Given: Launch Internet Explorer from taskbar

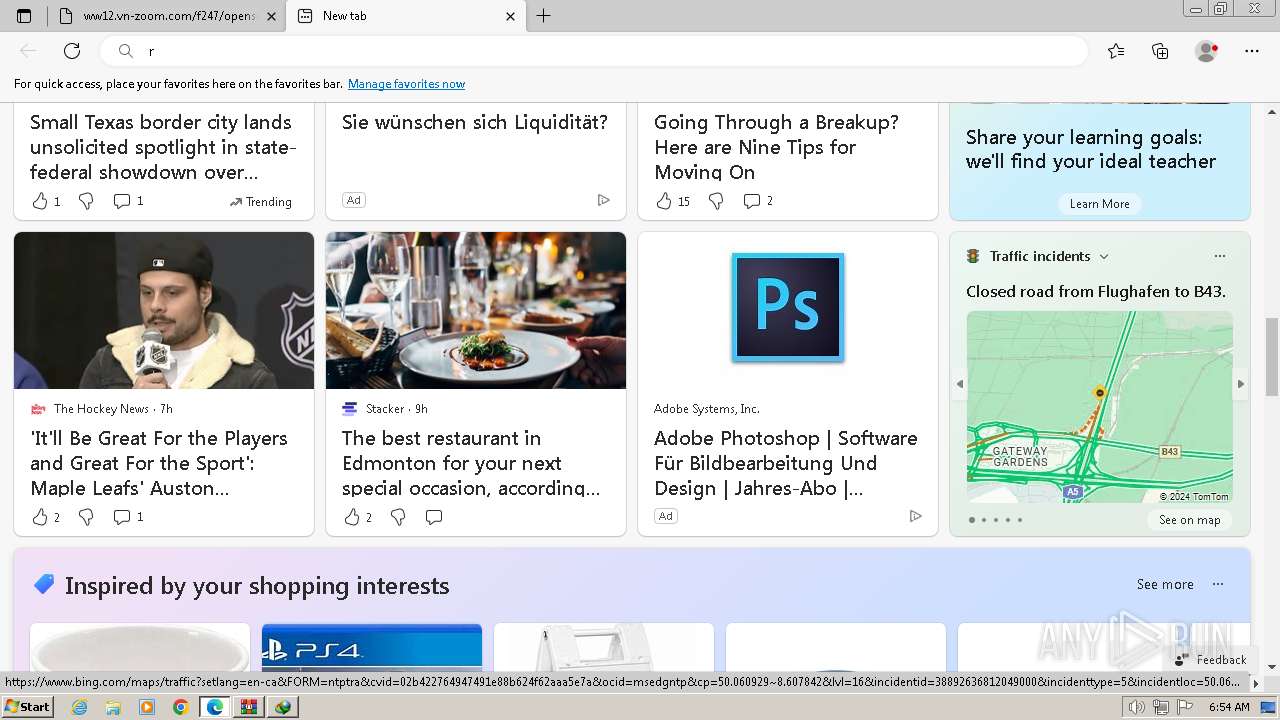Looking at the screenshot, I should (79, 707).
